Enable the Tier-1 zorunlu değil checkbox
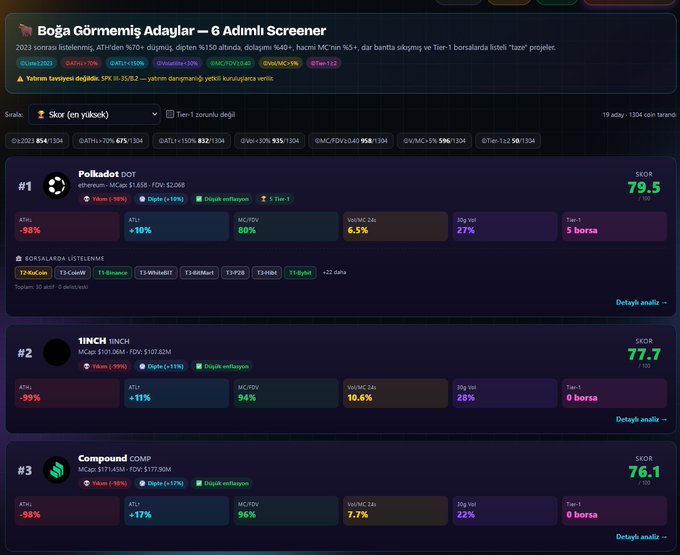Viewport: 680px width, 555px height. pyautogui.click(x=170, y=114)
